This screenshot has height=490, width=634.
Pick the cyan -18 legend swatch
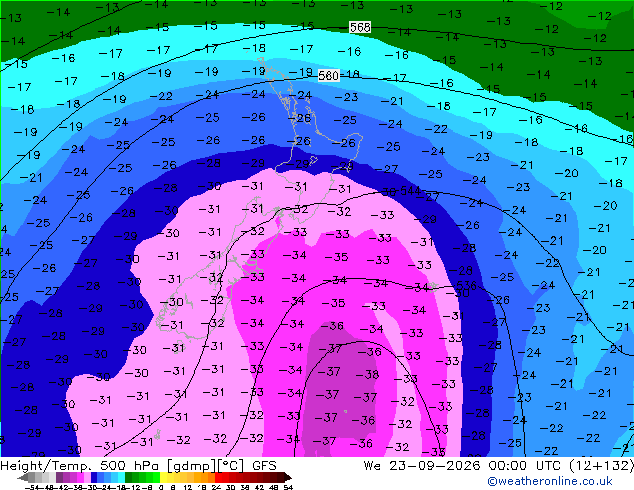(x=122, y=477)
